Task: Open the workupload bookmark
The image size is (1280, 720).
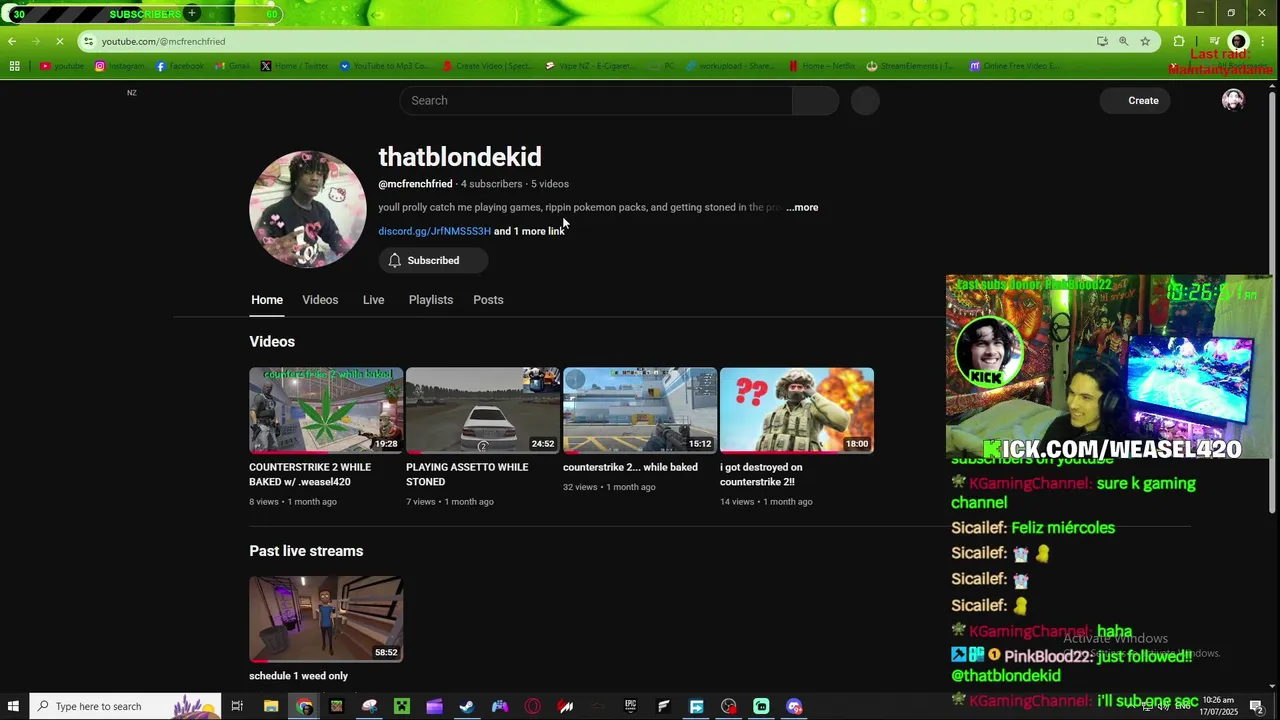Action: (728, 66)
